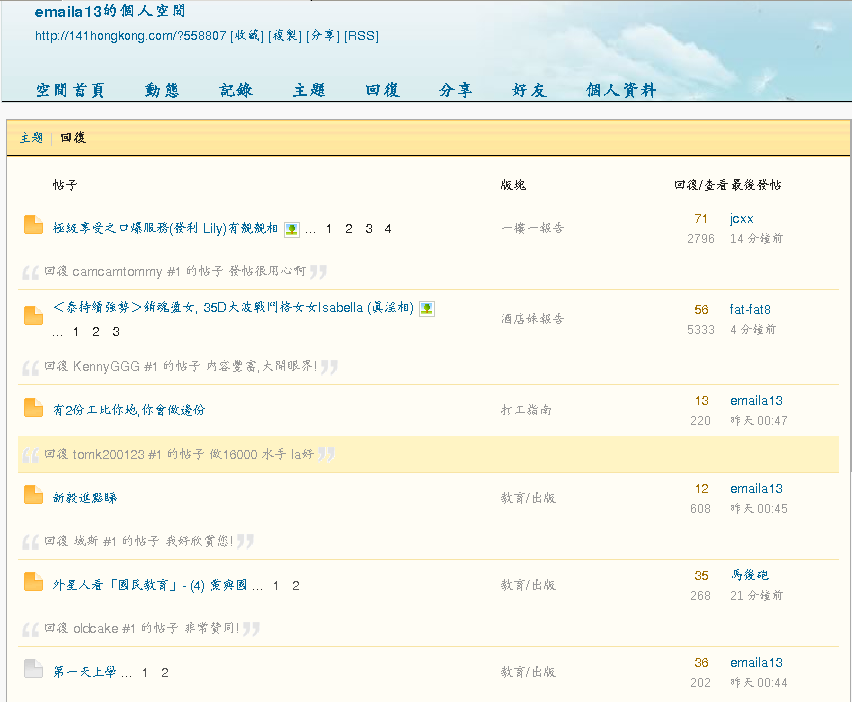
Task: Click the attachment icon on the Isabella thread
Action: tap(427, 308)
